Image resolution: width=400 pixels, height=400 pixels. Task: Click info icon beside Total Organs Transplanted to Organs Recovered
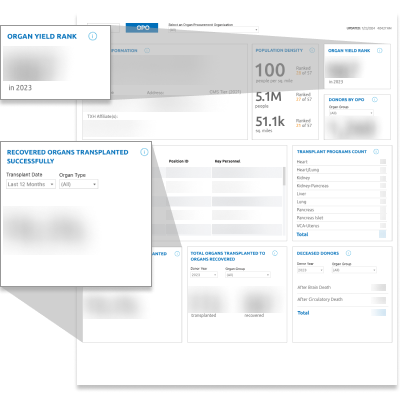click(x=275, y=253)
